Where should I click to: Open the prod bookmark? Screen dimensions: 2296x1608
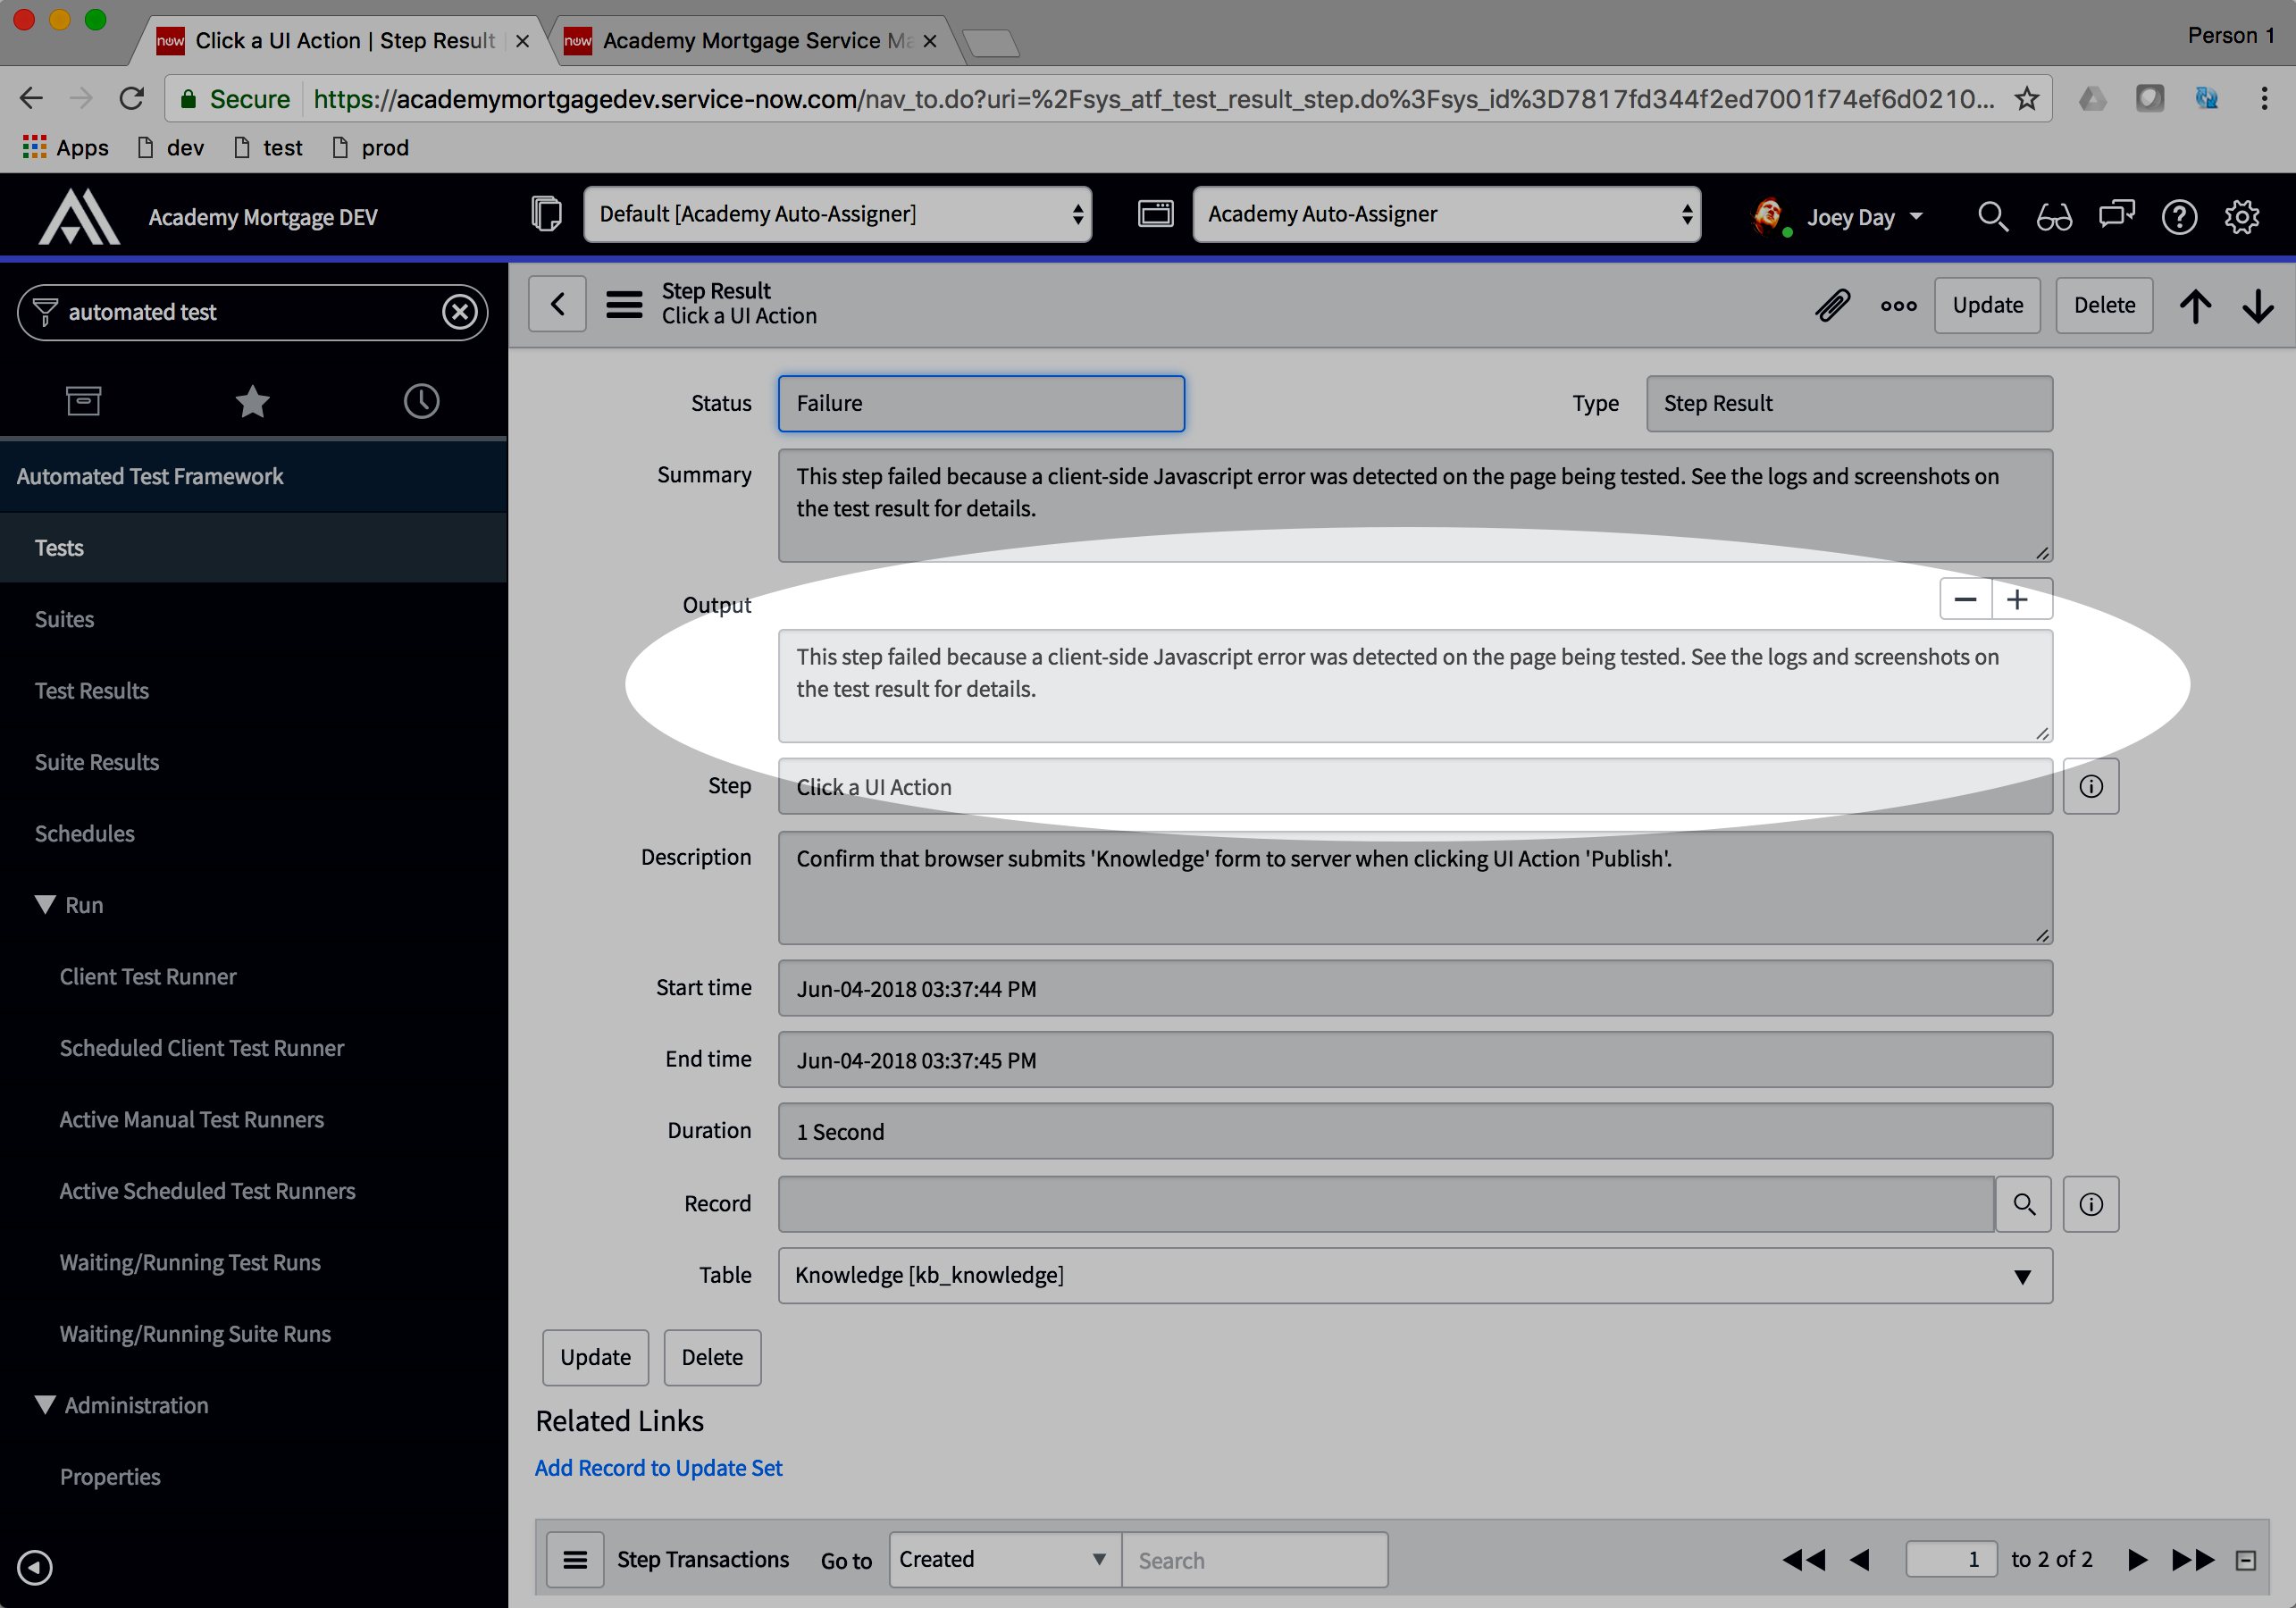coord(371,147)
